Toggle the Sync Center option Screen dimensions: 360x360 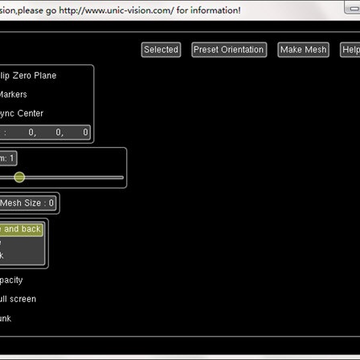click(22, 113)
